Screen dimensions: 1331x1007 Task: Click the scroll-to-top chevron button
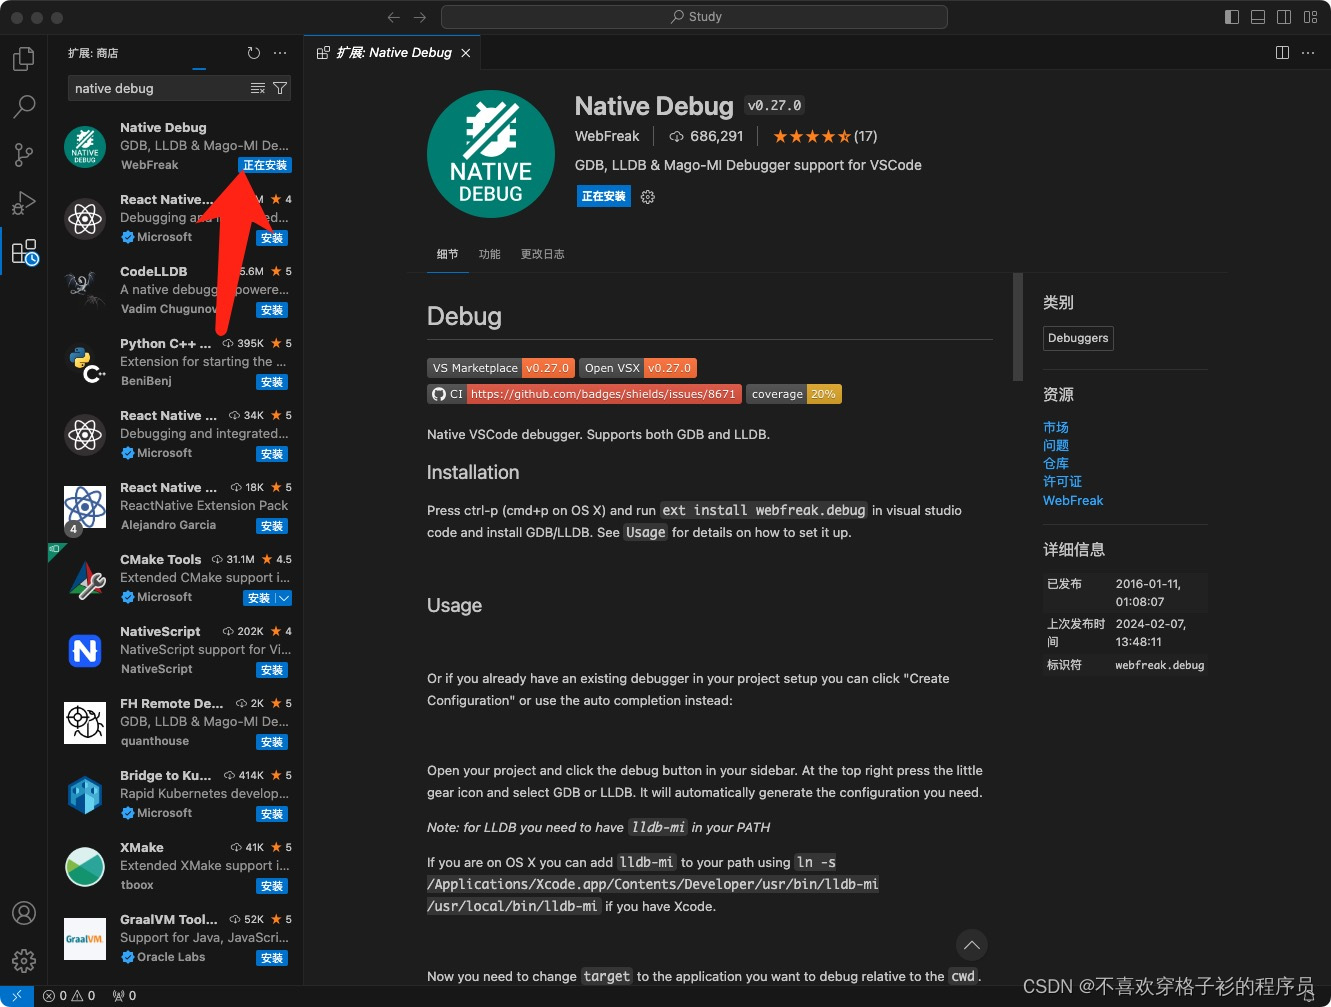point(971,945)
